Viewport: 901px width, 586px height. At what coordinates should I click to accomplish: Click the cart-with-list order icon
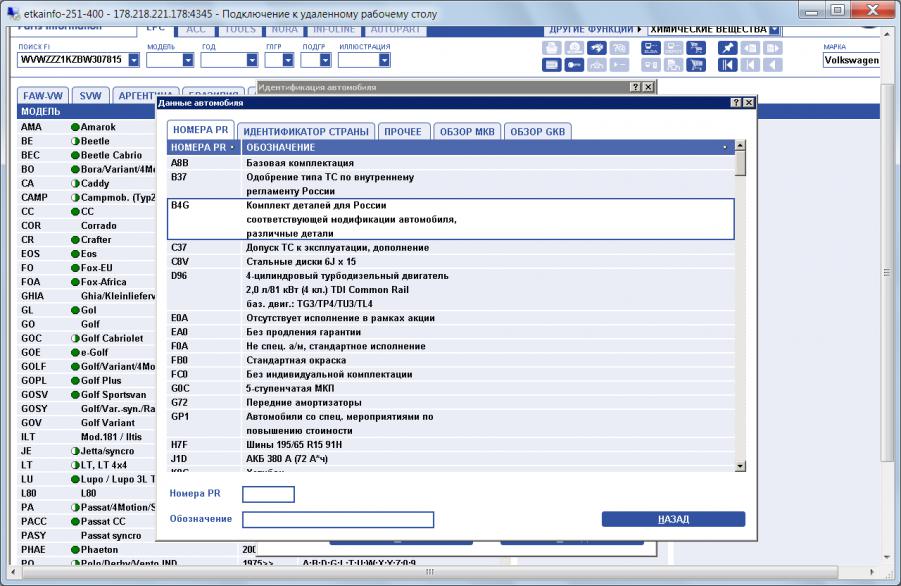pos(696,48)
